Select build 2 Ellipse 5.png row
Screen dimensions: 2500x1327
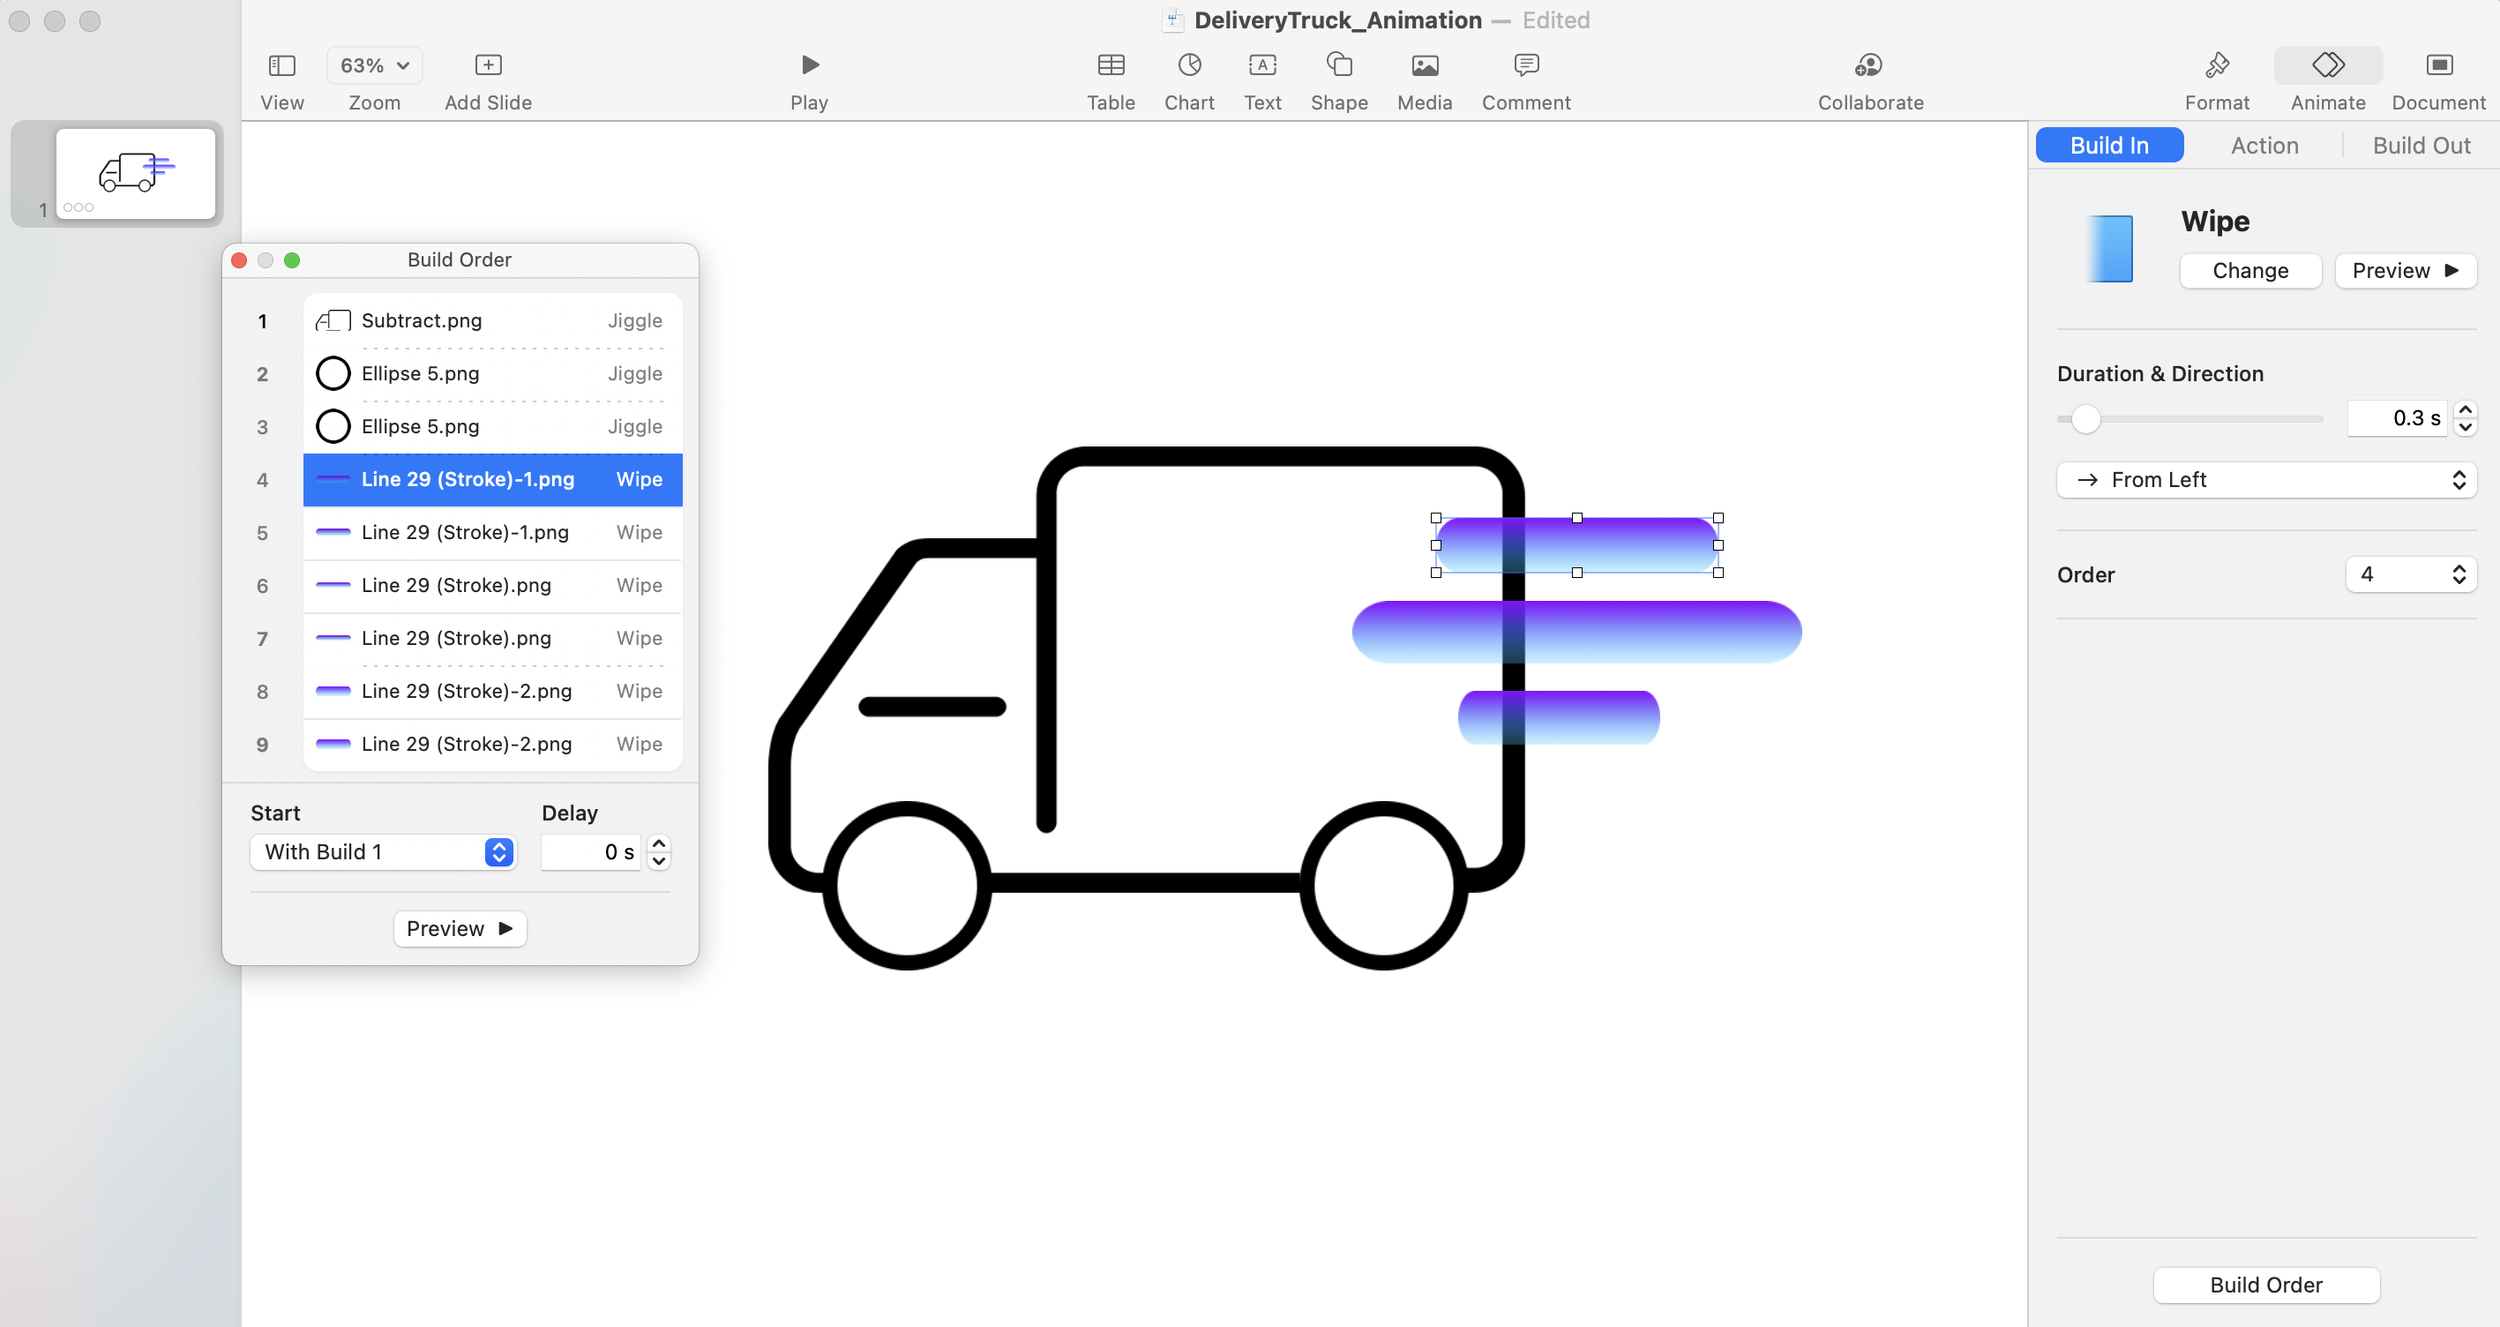pyautogui.click(x=492, y=374)
